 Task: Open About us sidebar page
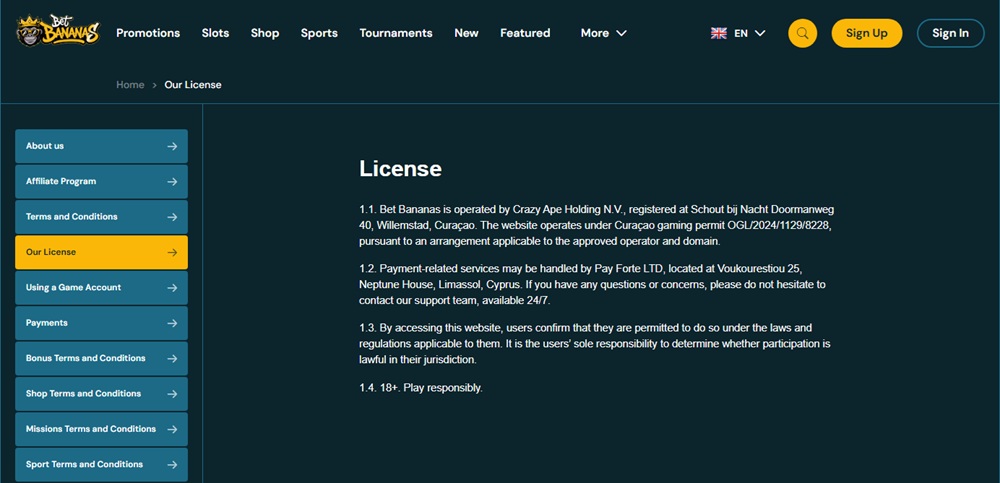coord(101,146)
